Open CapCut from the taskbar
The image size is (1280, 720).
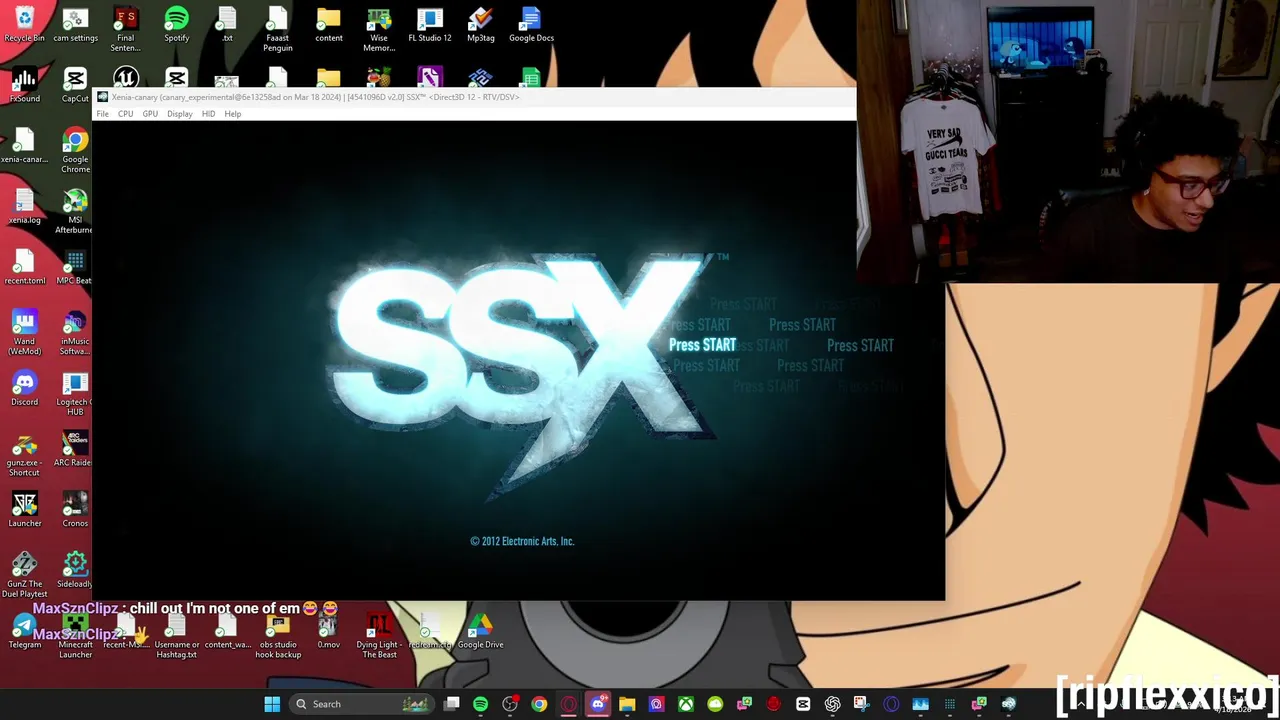click(803, 704)
